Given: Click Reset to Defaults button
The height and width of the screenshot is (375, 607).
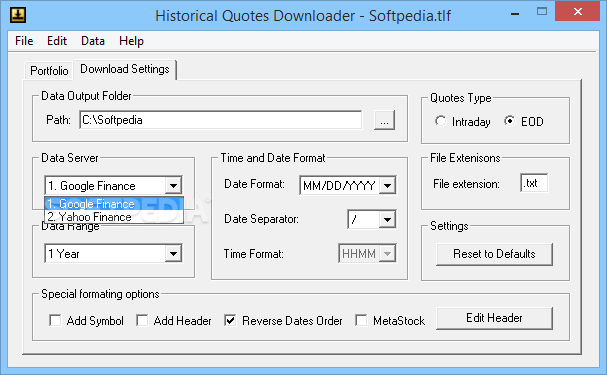Looking at the screenshot, I should (494, 254).
